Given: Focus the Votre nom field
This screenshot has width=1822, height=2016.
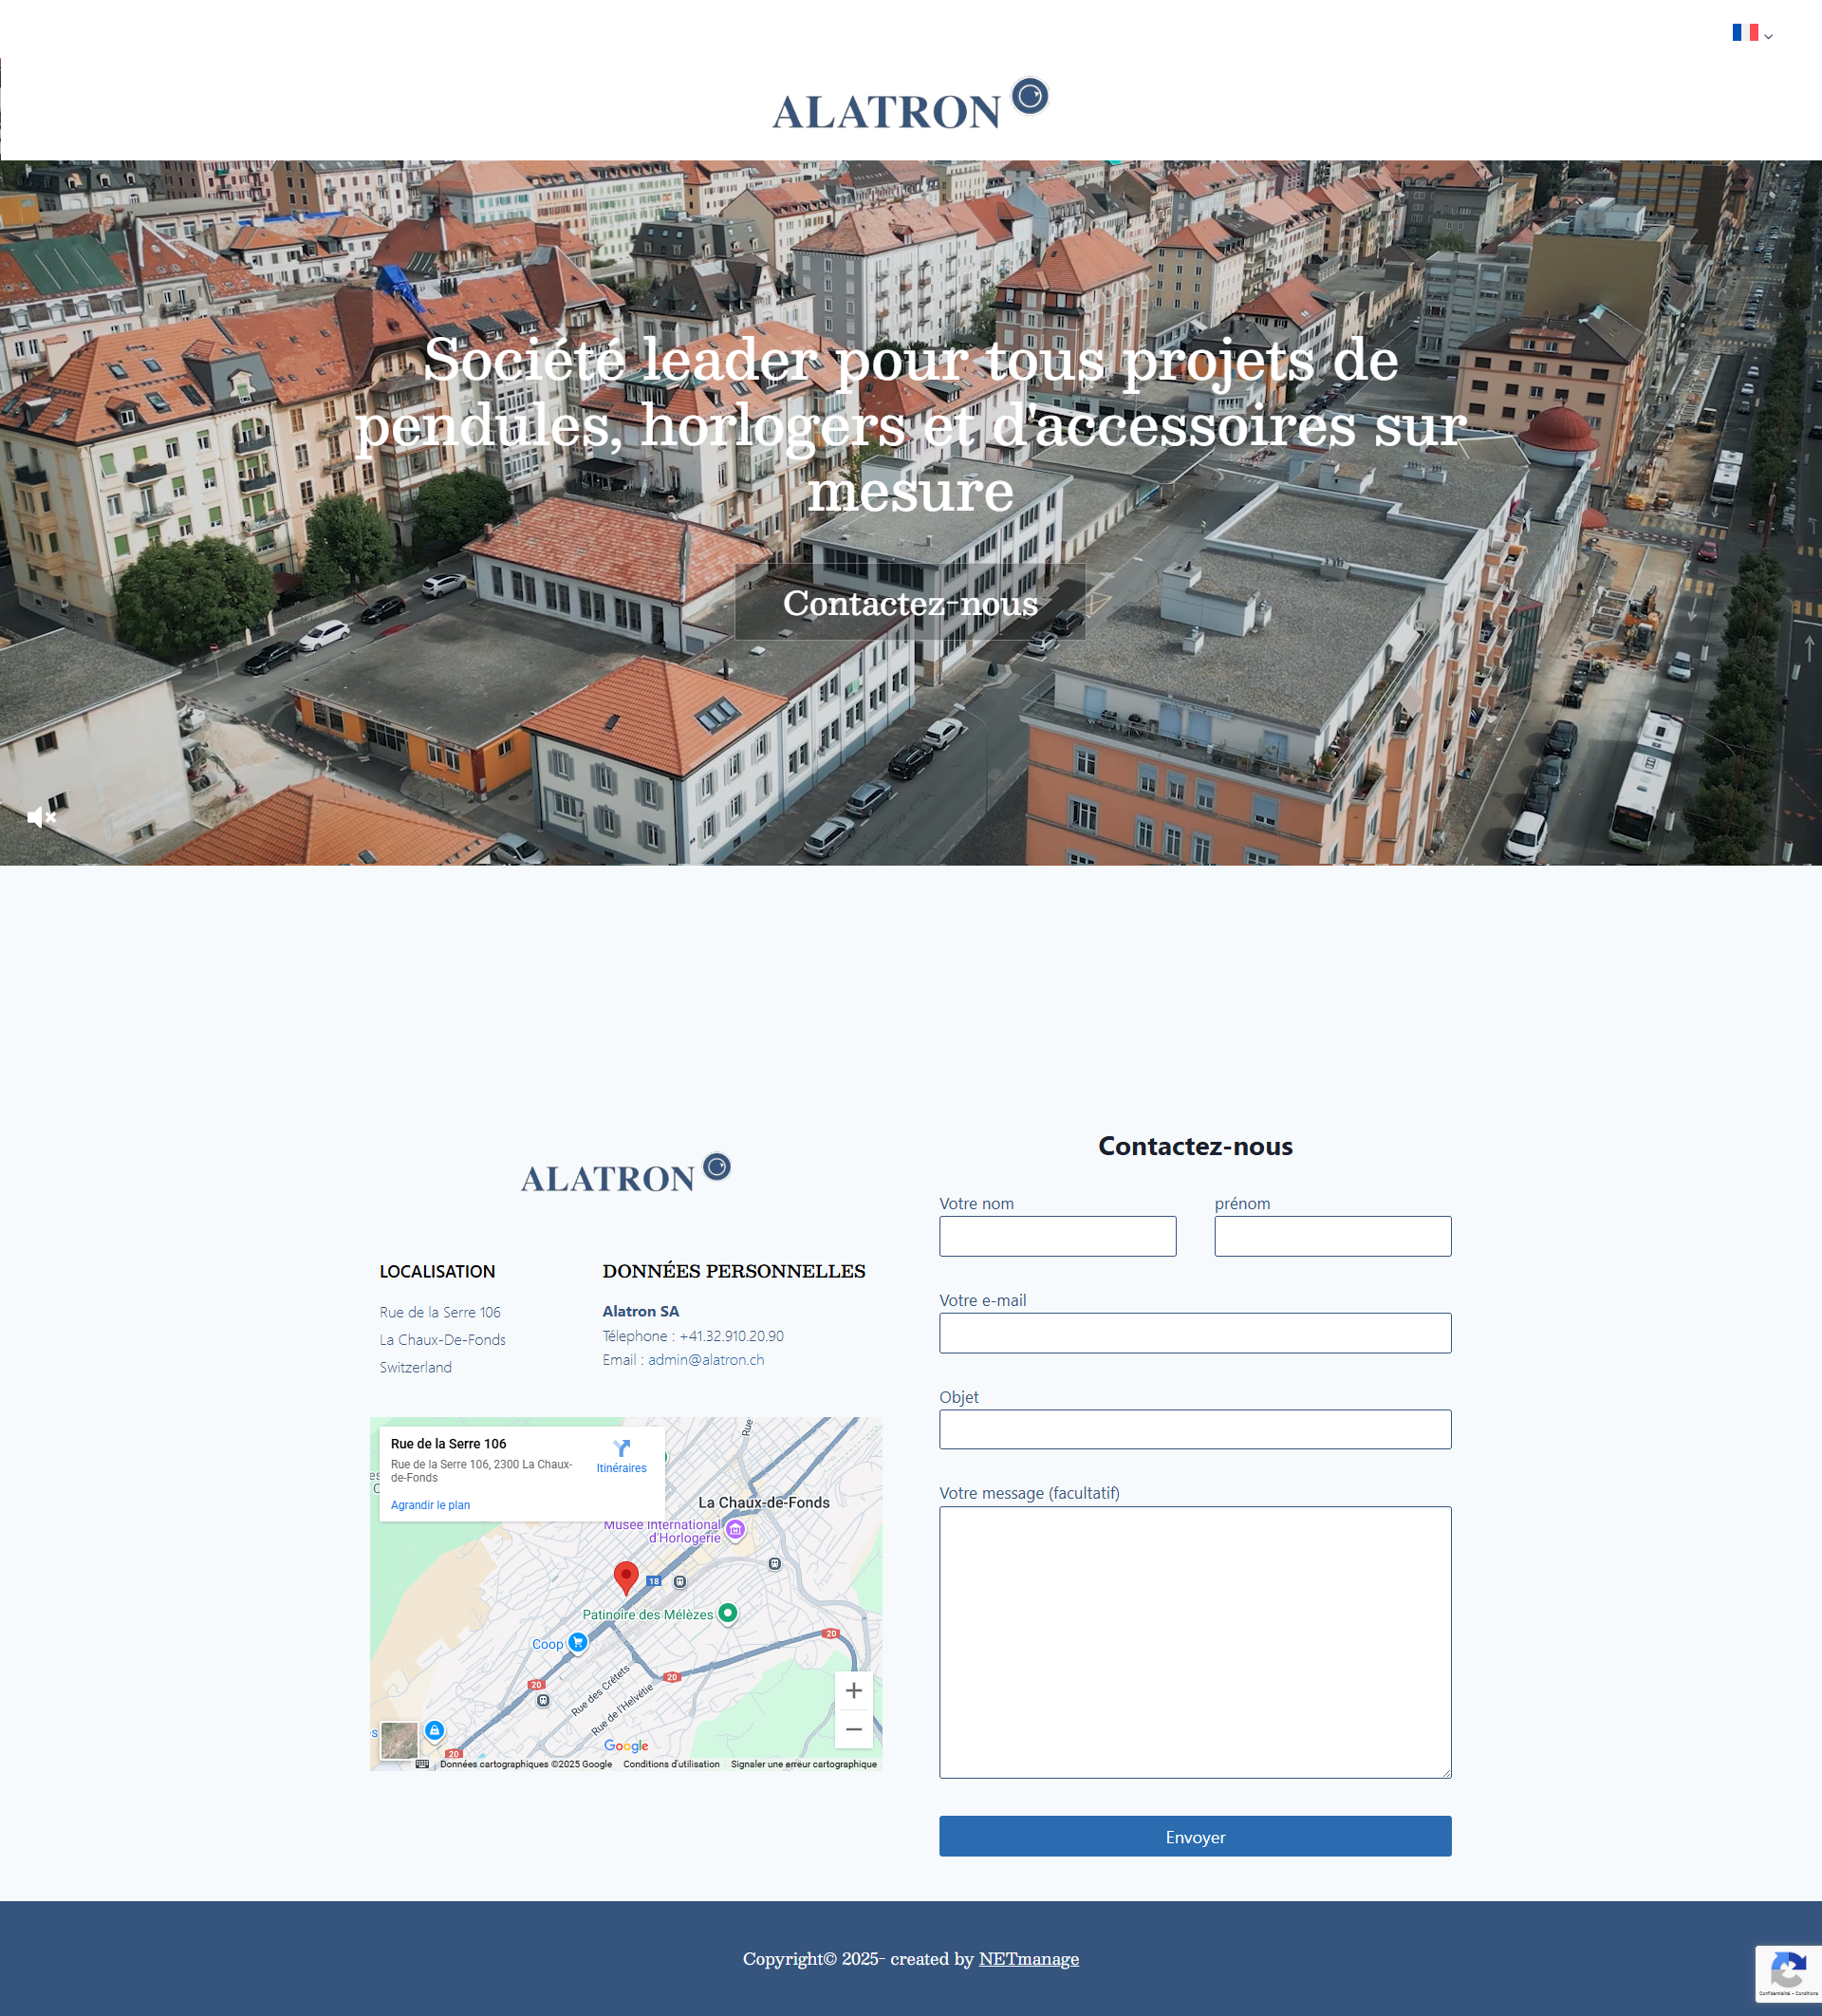Looking at the screenshot, I should [1057, 1236].
